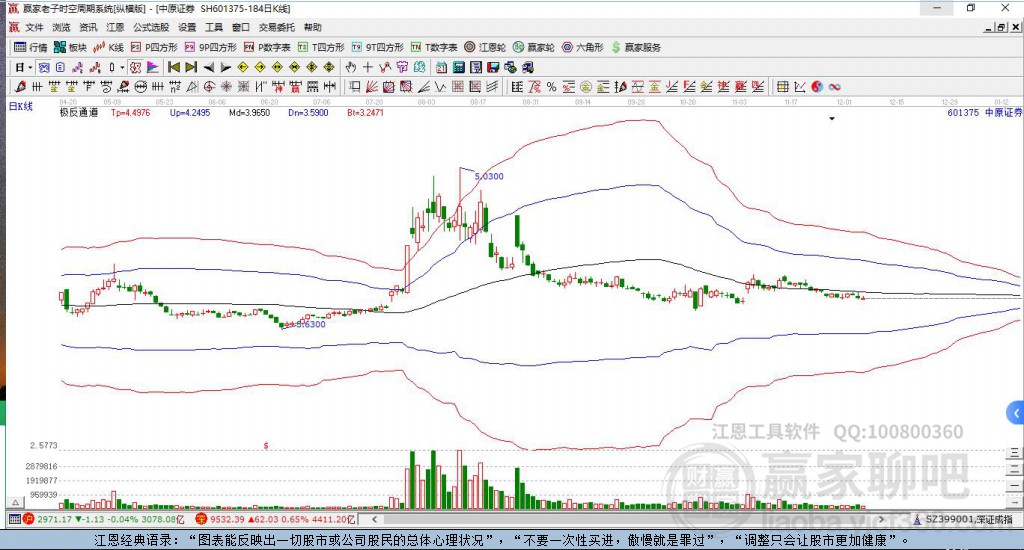Open the P数字表 tool
The image size is (1024, 550).
coord(267,47)
